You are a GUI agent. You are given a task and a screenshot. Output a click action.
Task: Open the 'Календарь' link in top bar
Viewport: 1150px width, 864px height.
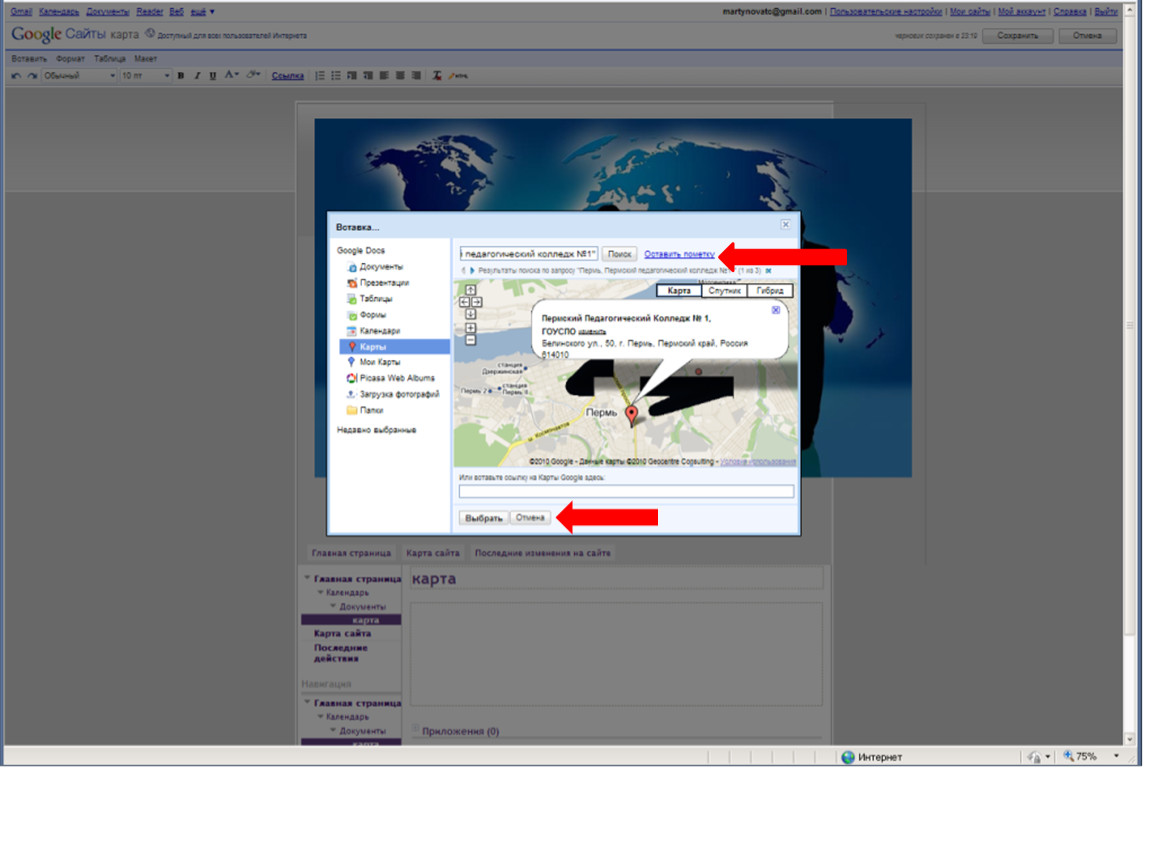tap(59, 12)
